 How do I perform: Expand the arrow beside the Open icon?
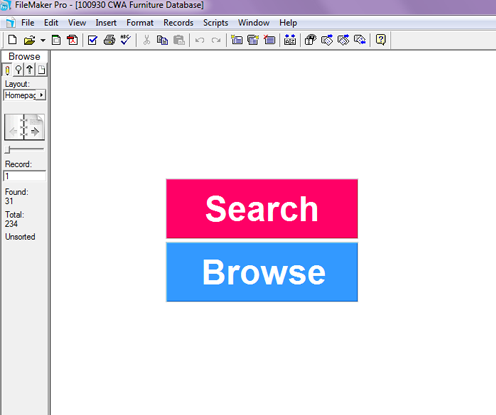(43, 41)
